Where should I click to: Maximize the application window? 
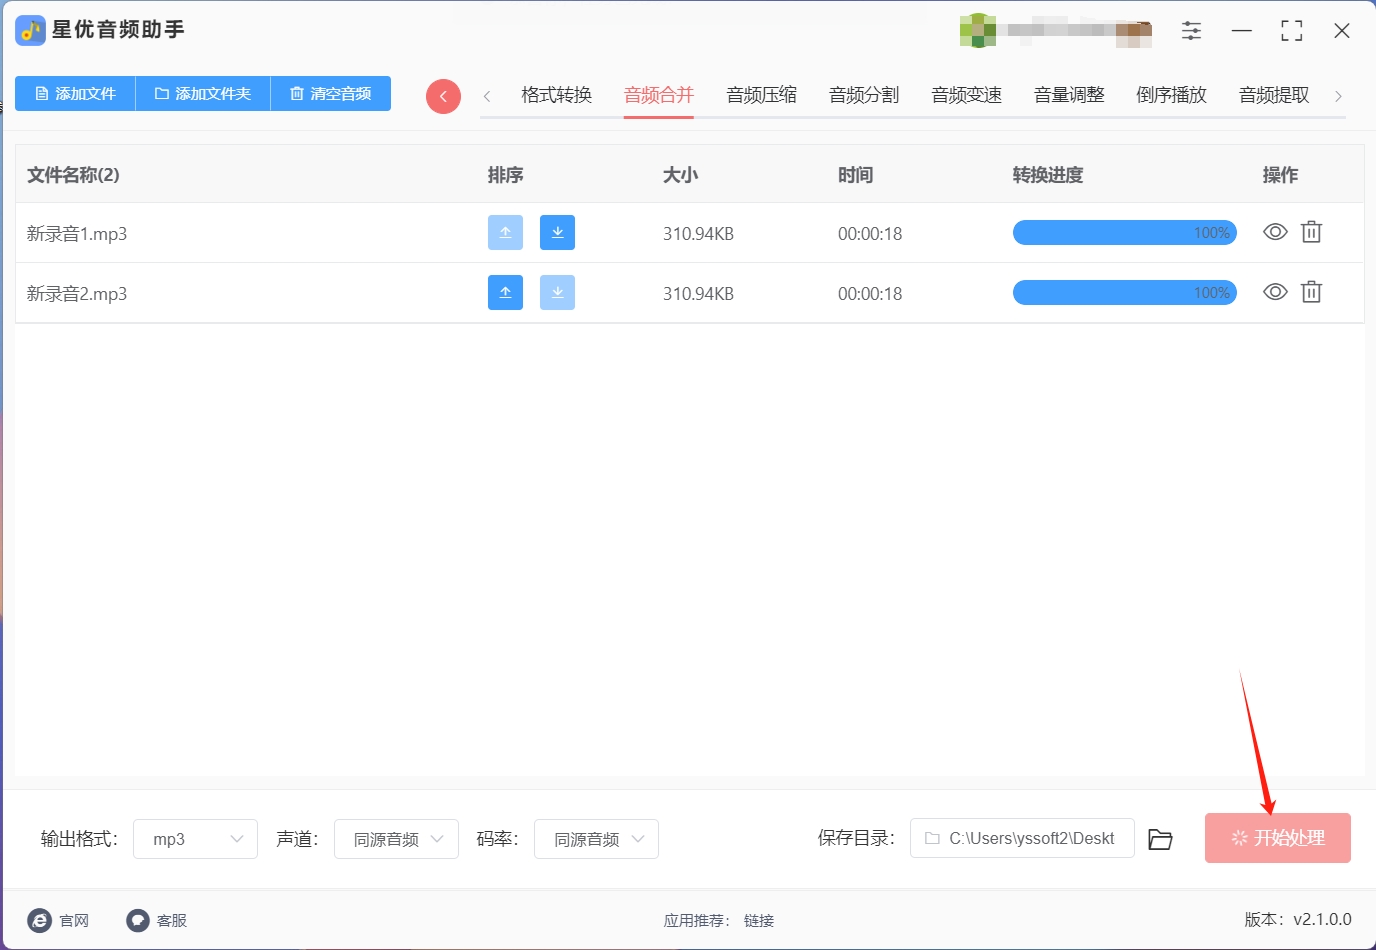pyautogui.click(x=1292, y=31)
